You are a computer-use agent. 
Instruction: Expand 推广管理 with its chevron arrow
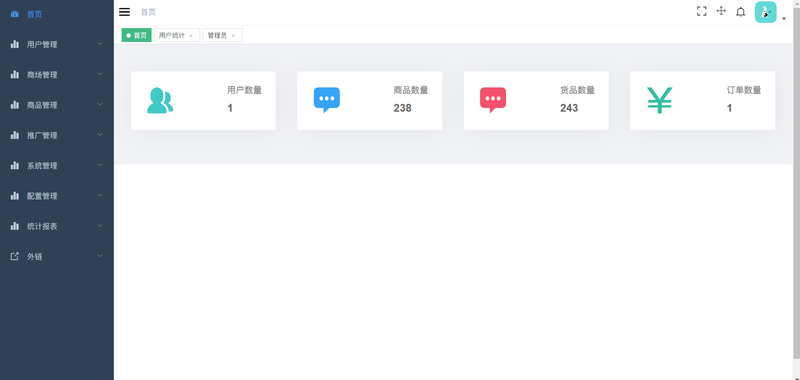(x=100, y=135)
